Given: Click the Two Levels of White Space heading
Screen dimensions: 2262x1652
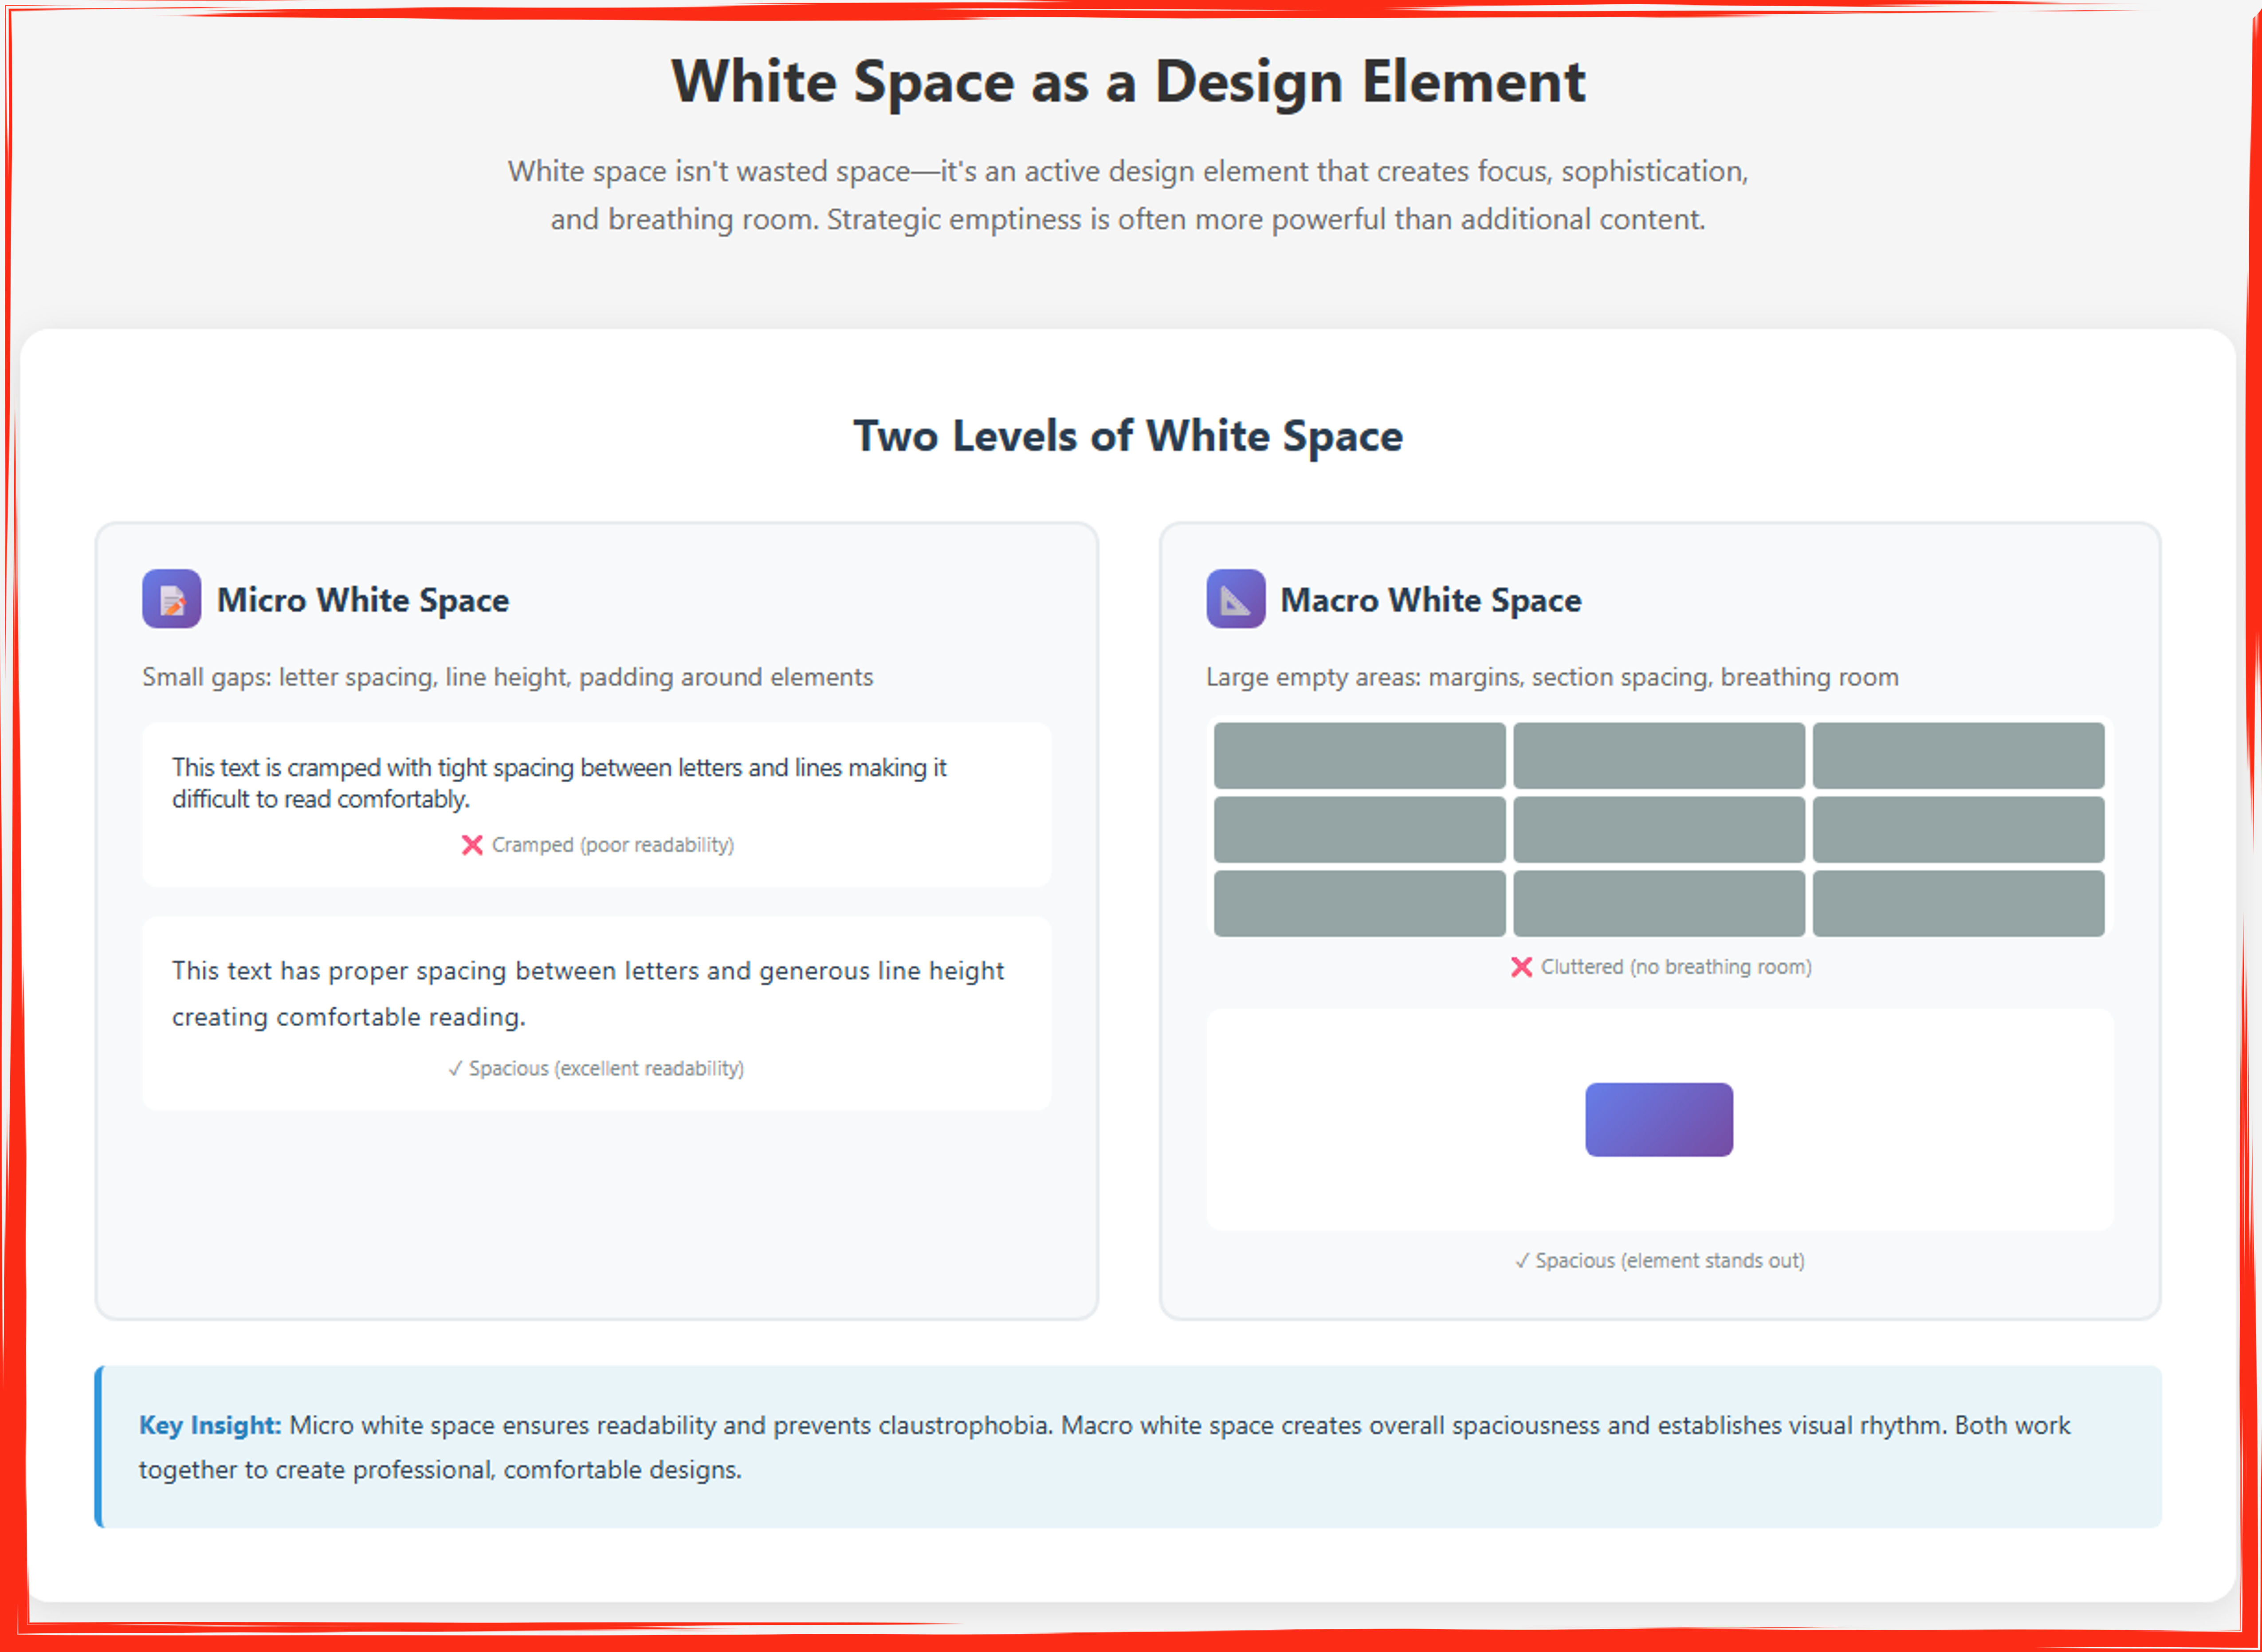Looking at the screenshot, I should [1127, 436].
